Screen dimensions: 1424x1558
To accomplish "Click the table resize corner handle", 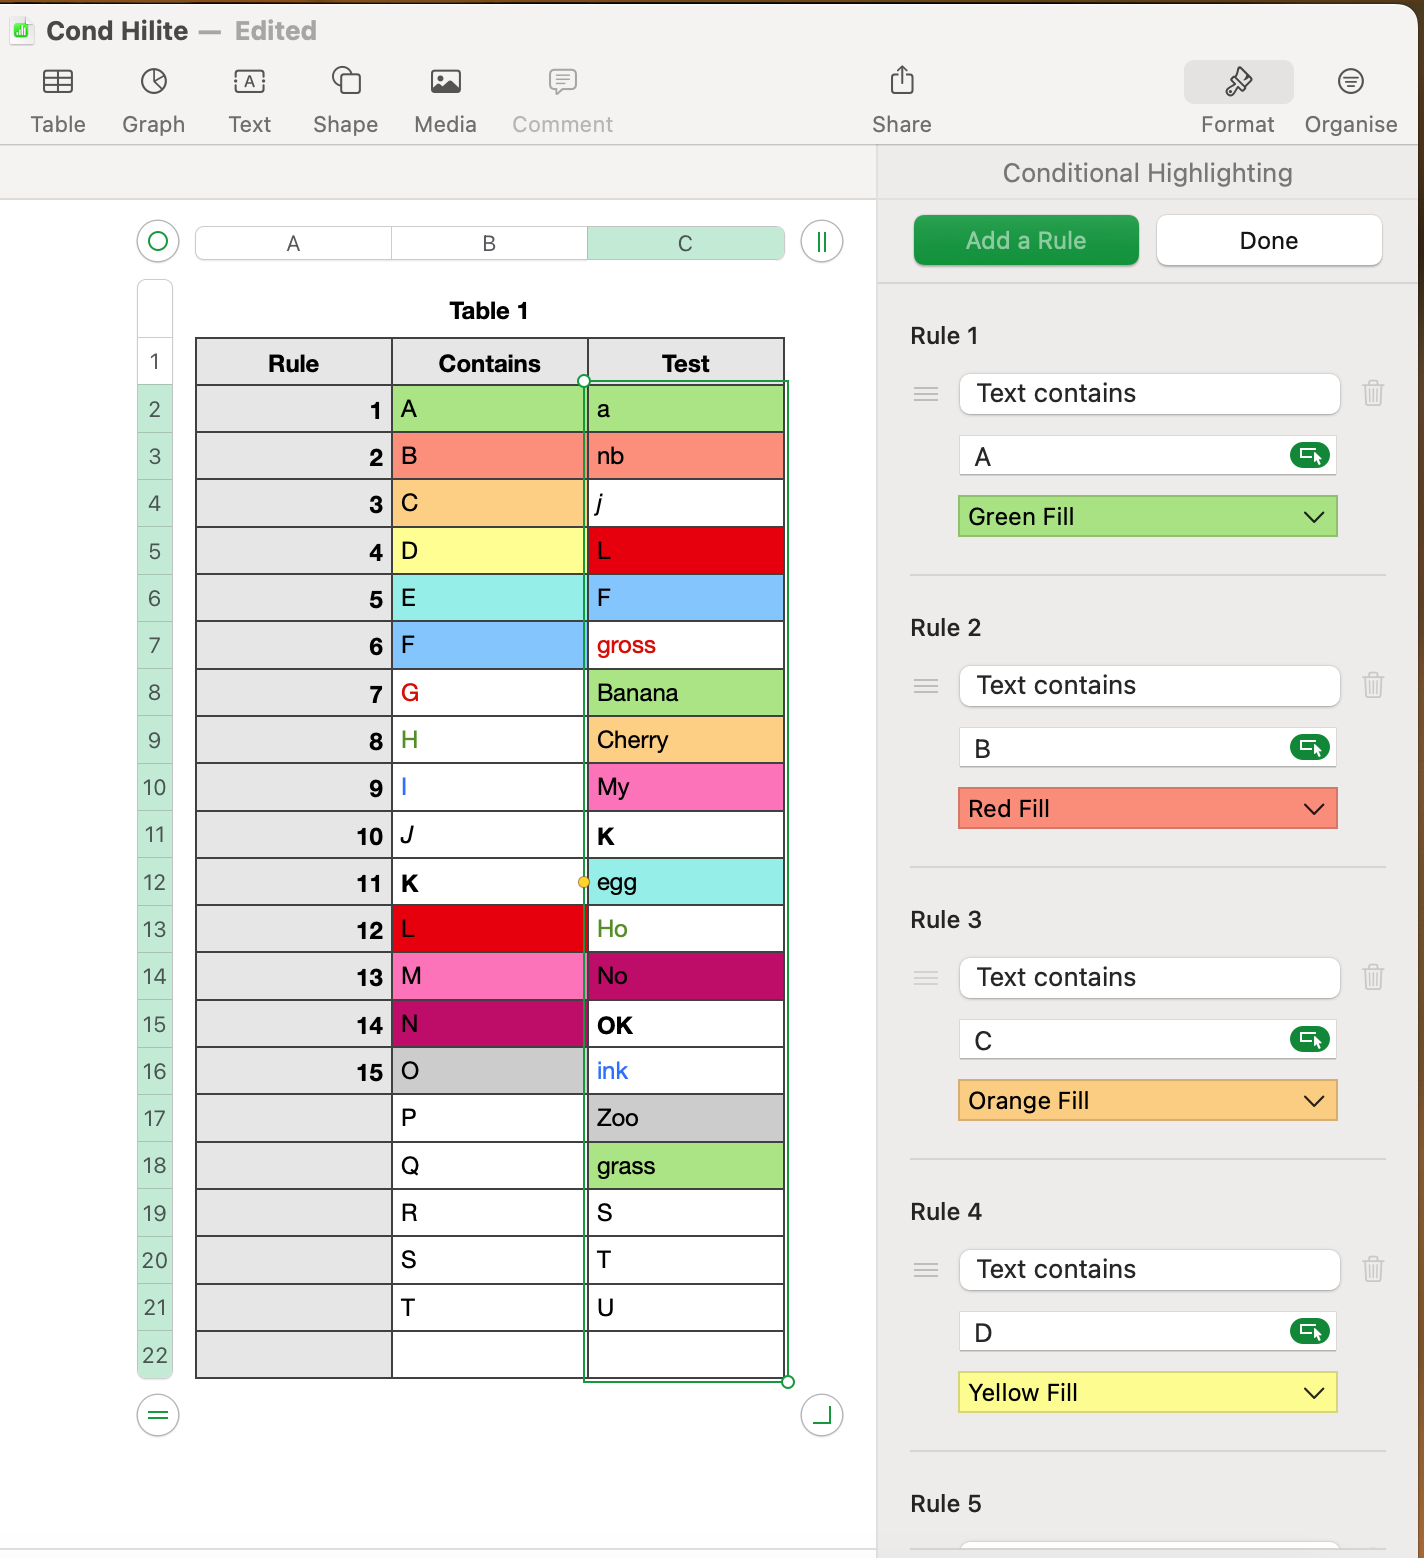I will 822,1415.
